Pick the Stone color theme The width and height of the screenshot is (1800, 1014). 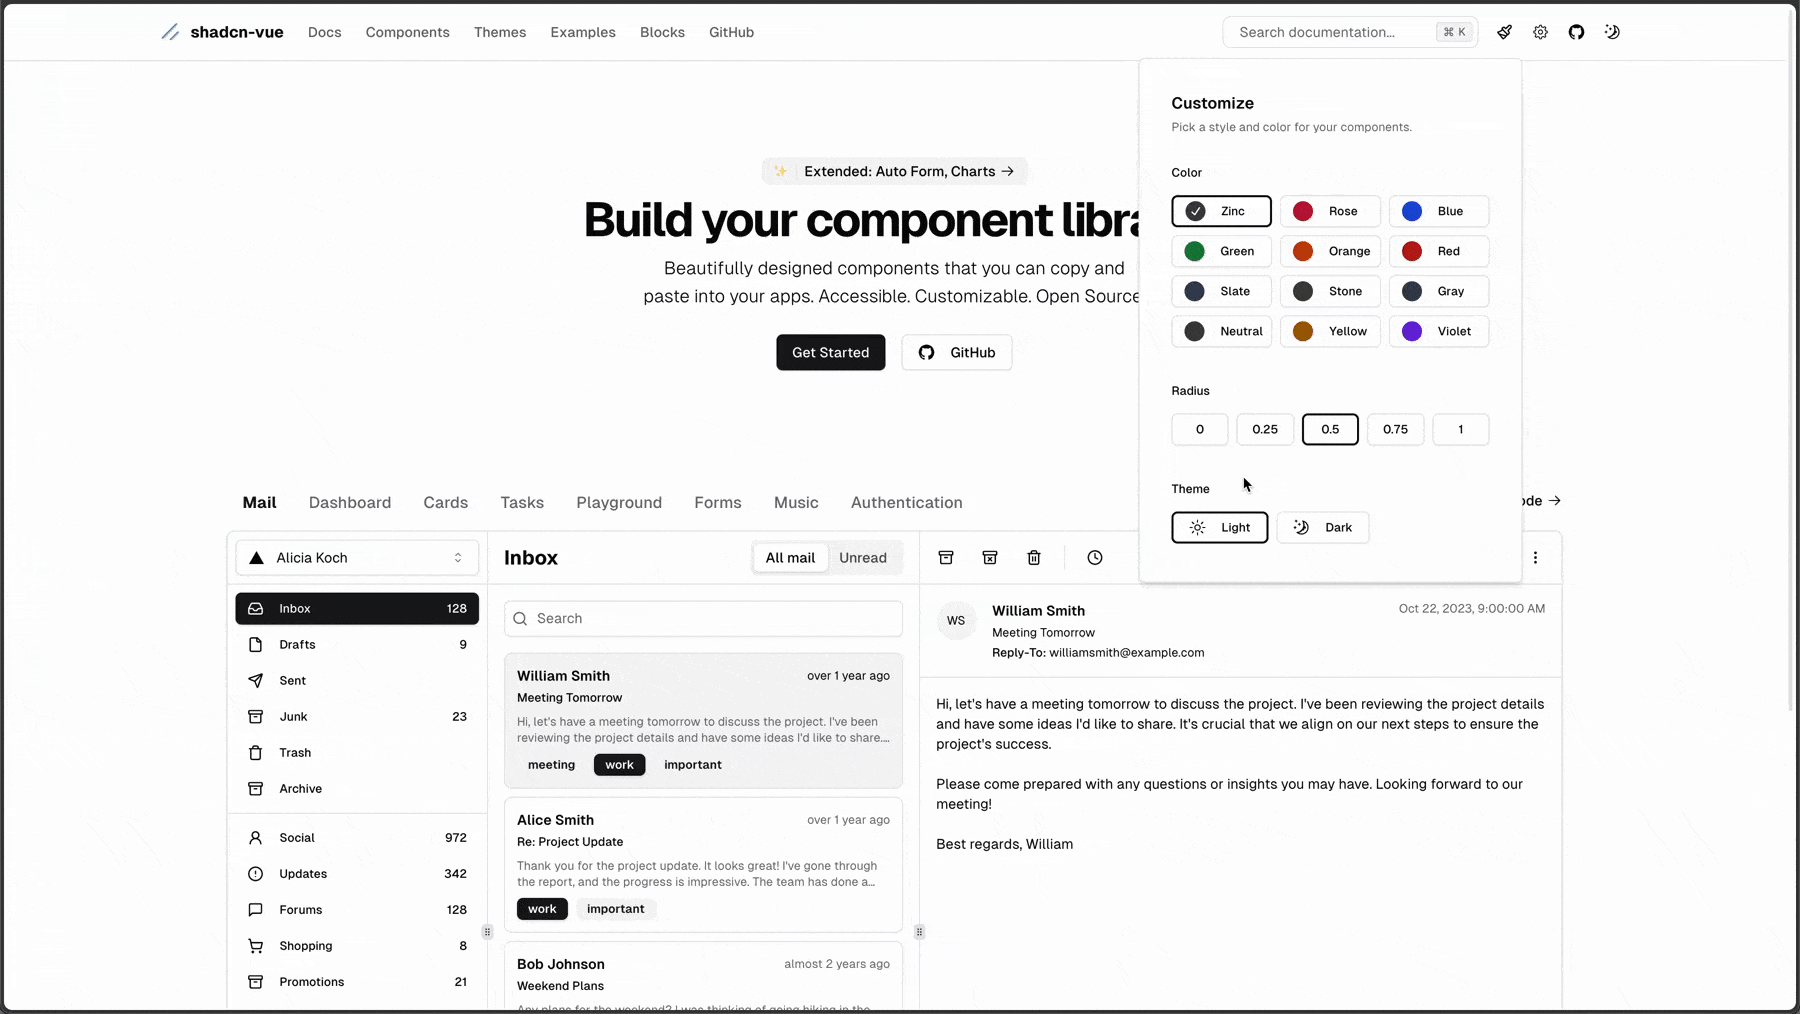(x=1330, y=291)
